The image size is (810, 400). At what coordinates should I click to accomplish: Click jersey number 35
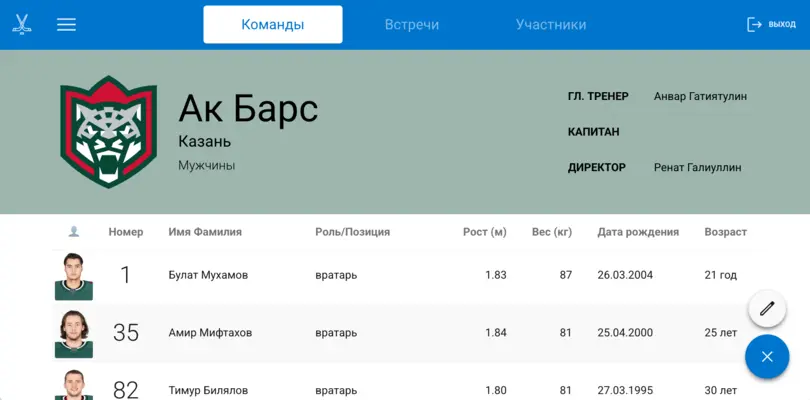[126, 333]
